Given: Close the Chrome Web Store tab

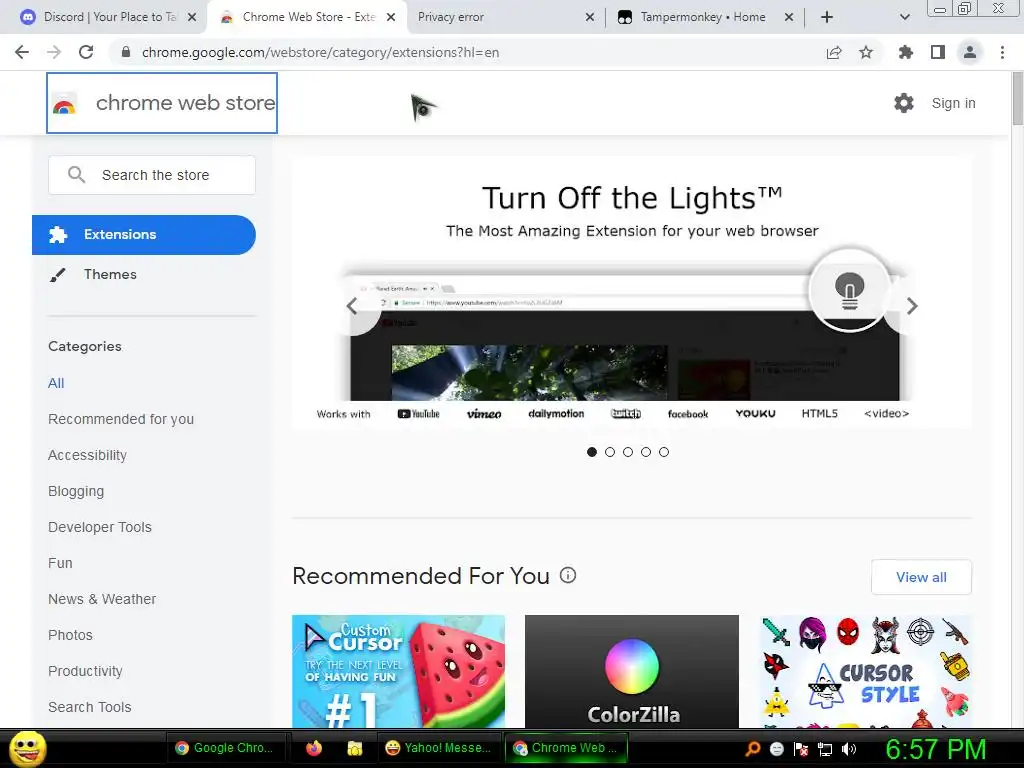Looking at the screenshot, I should click(x=391, y=17).
